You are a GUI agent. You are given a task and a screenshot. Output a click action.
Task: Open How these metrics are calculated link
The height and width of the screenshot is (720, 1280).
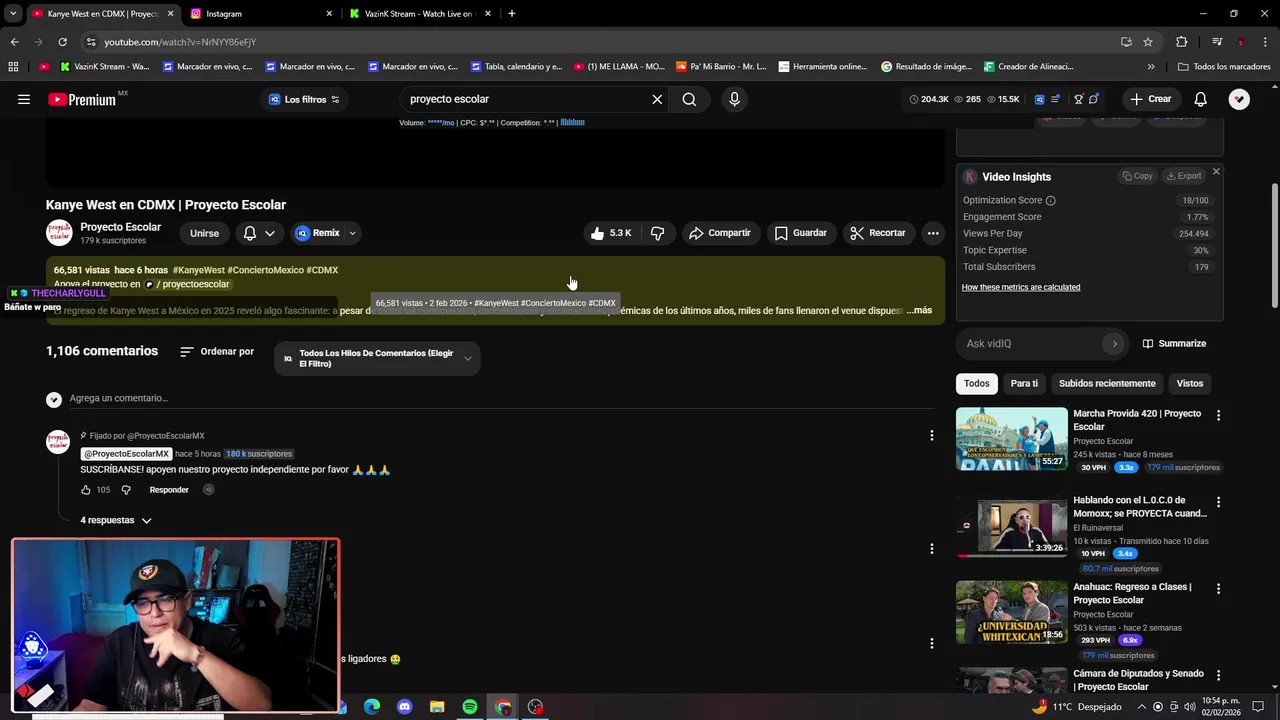(x=1021, y=287)
